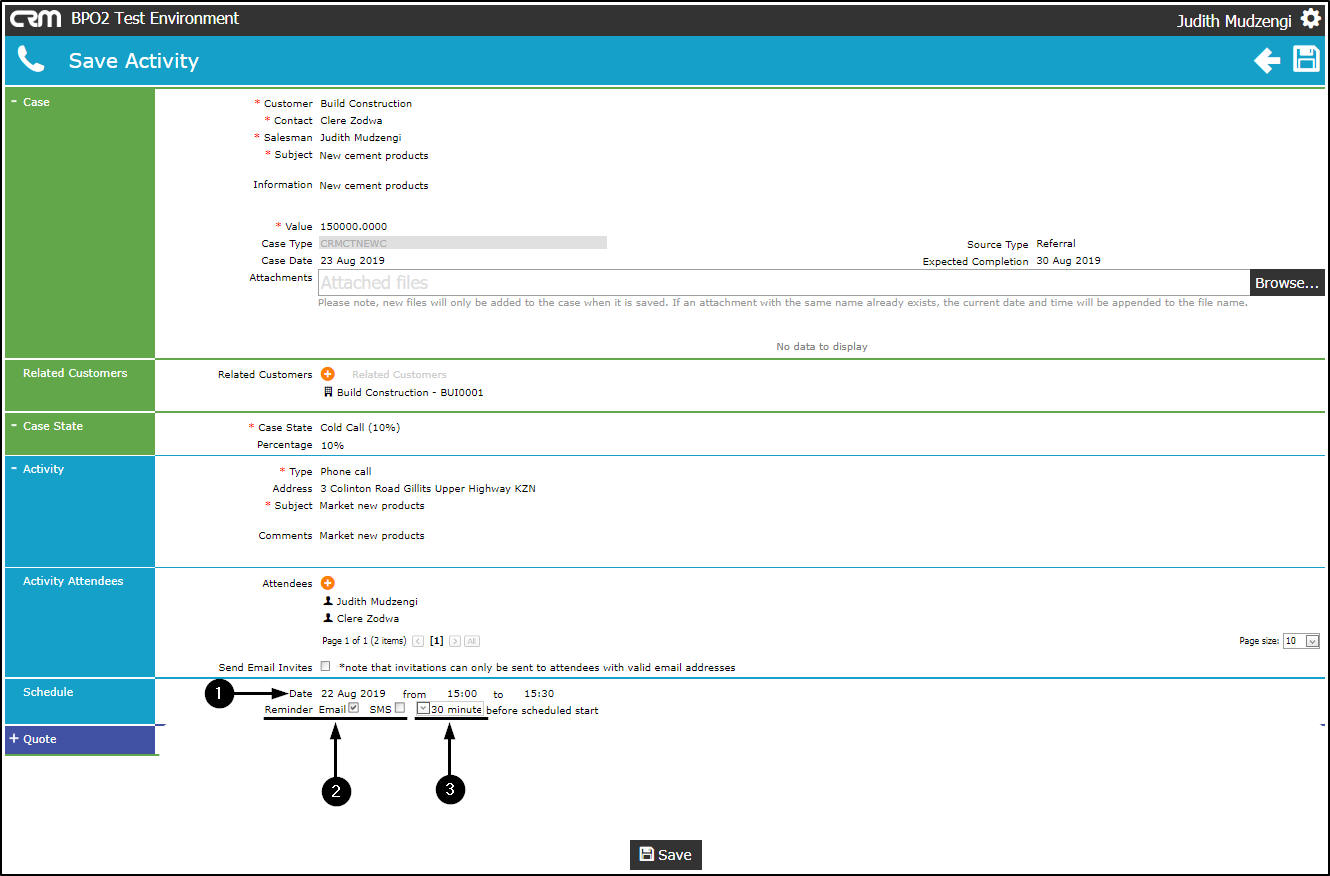
Task: Click the Save button at bottom
Action: (665, 855)
